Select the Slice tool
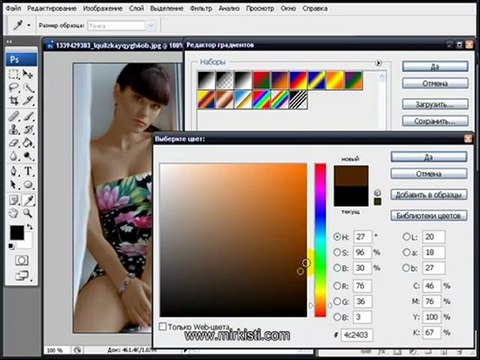Image resolution: width=480 pixels, height=360 pixels. [28, 101]
